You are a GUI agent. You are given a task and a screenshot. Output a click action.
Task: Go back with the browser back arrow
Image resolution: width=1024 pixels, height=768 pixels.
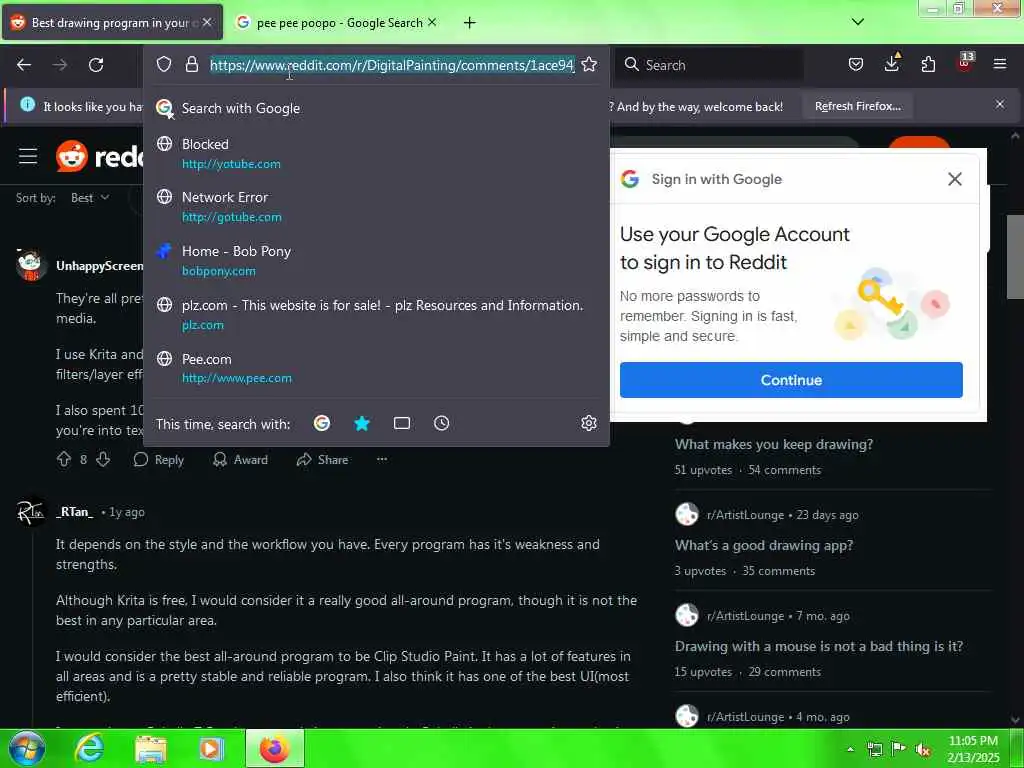[24, 65]
